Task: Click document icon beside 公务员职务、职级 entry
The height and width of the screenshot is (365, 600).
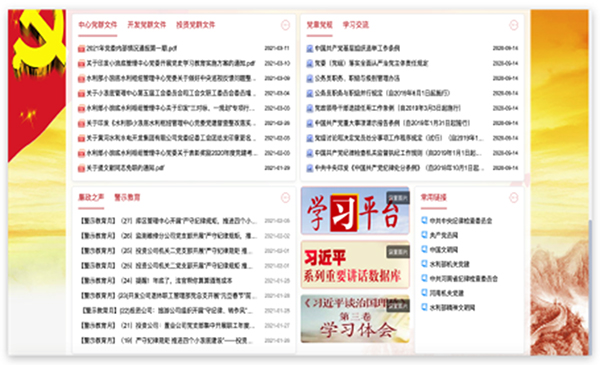Action: [310, 78]
